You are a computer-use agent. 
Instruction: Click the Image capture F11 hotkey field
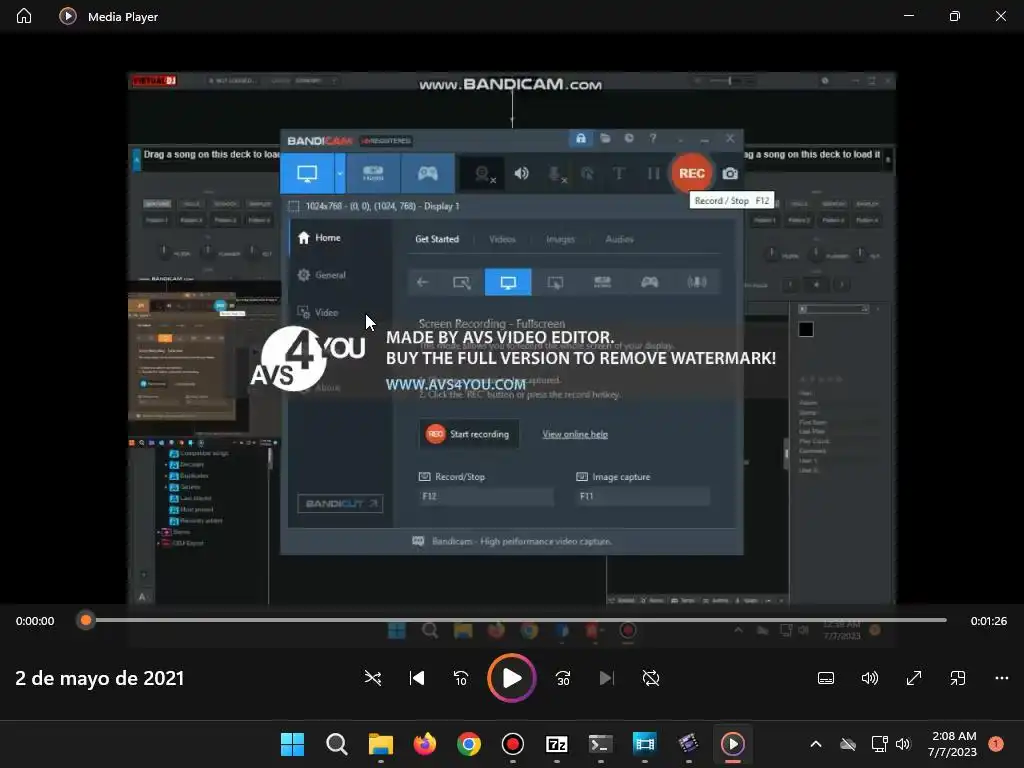click(643, 496)
